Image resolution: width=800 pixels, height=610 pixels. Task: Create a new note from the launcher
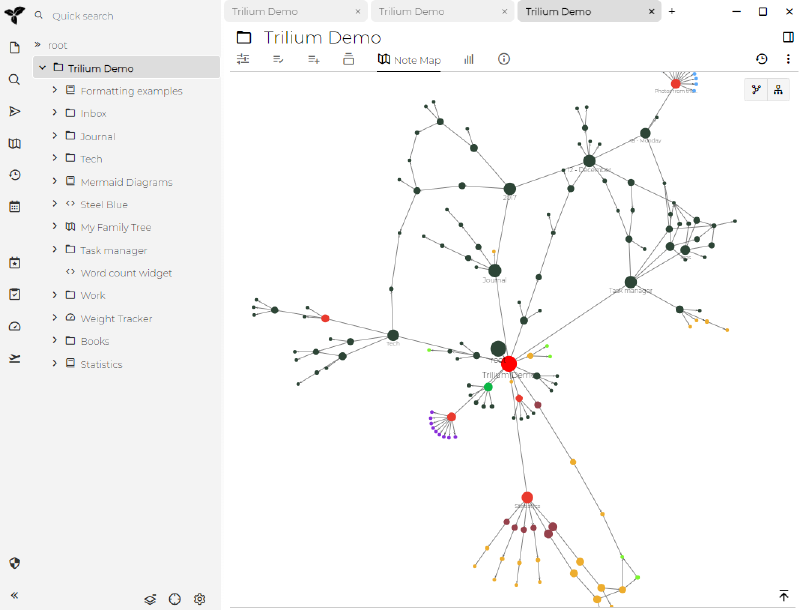(x=15, y=47)
